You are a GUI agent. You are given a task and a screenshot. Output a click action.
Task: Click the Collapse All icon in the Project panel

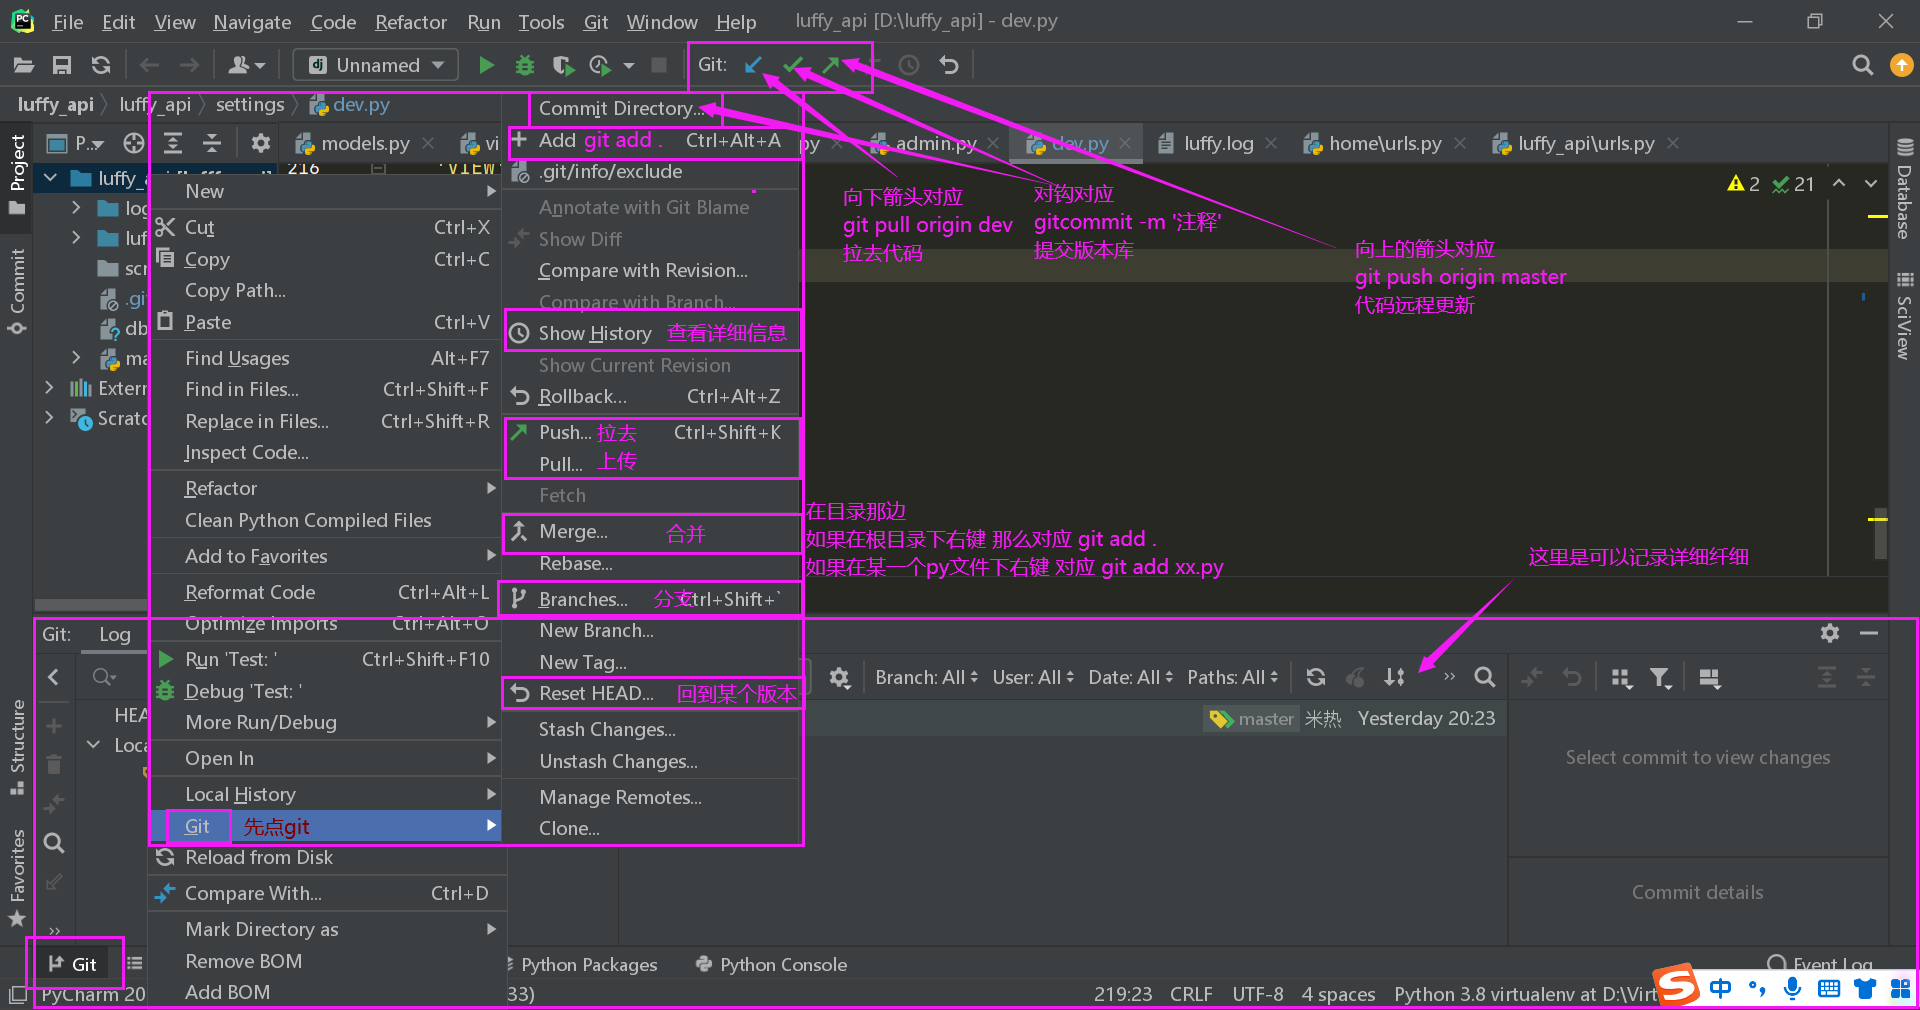[x=212, y=143]
